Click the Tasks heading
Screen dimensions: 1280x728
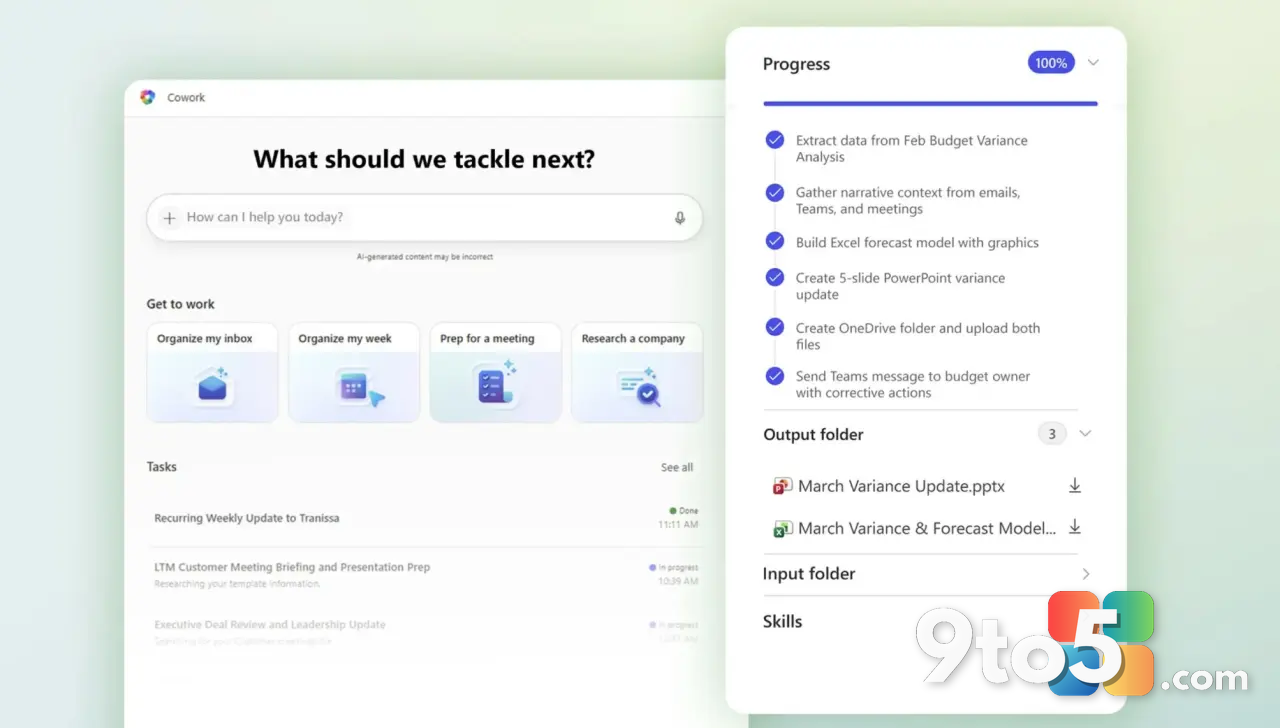coord(162,466)
